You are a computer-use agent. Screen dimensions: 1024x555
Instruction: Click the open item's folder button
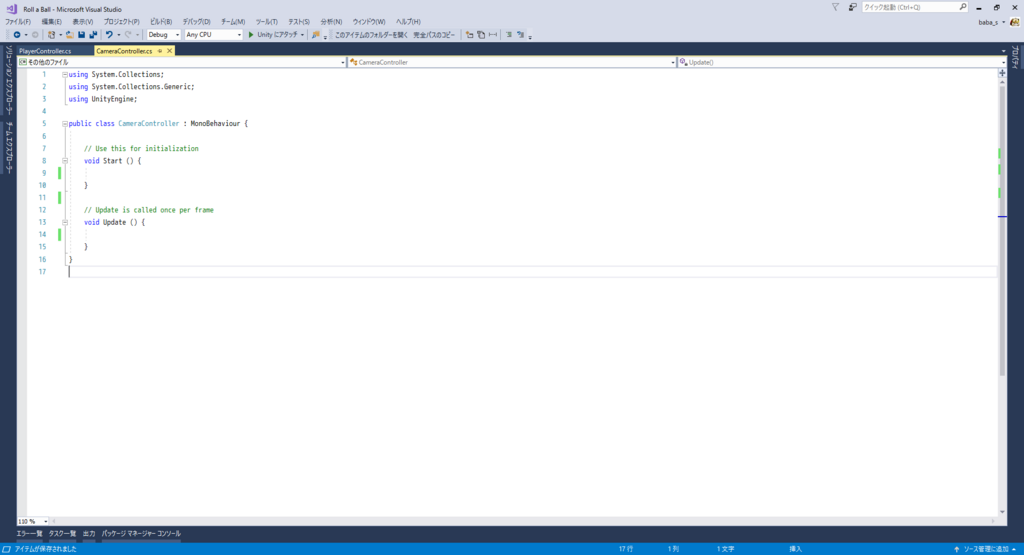point(371,35)
